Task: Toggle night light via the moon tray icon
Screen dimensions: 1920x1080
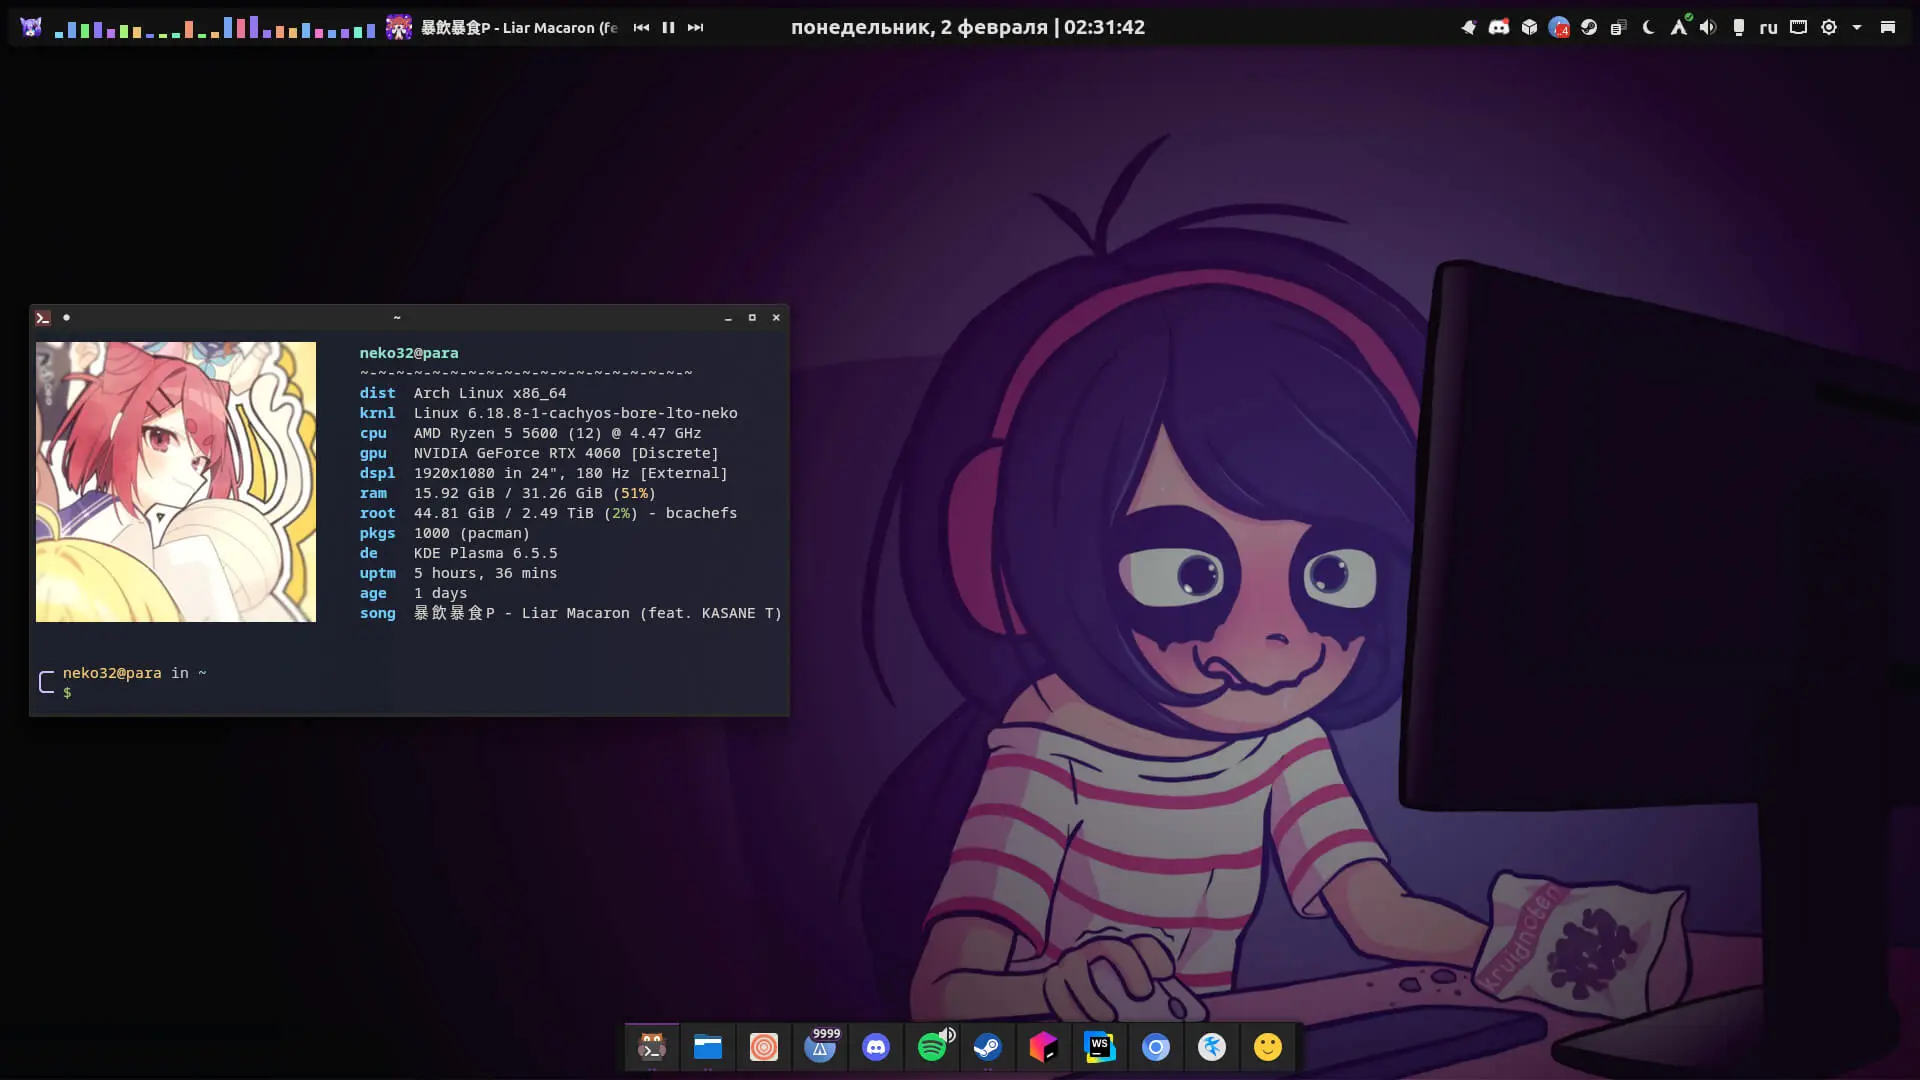Action: (1648, 27)
